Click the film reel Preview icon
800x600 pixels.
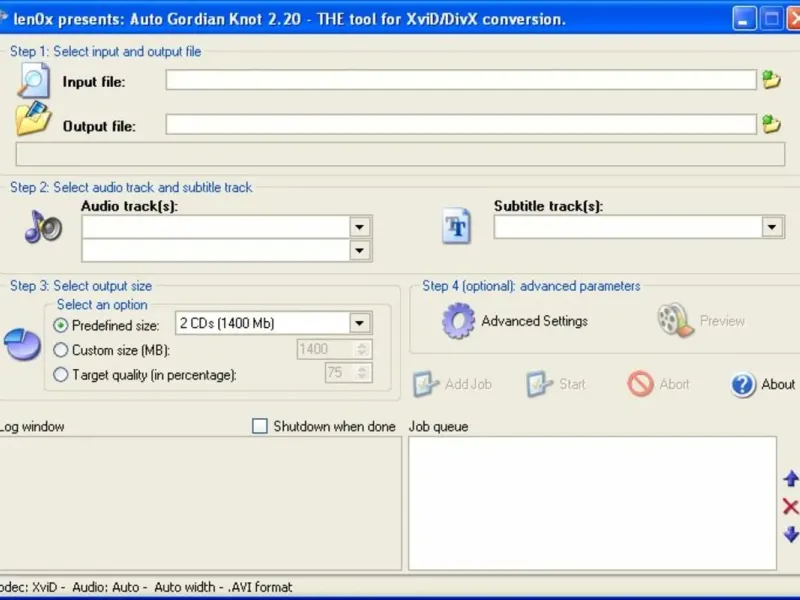[676, 320]
